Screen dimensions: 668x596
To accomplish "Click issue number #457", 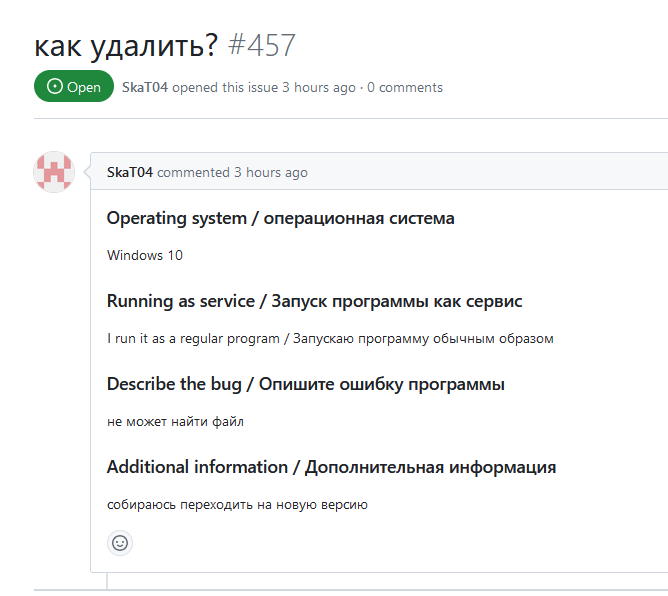I will [262, 45].
